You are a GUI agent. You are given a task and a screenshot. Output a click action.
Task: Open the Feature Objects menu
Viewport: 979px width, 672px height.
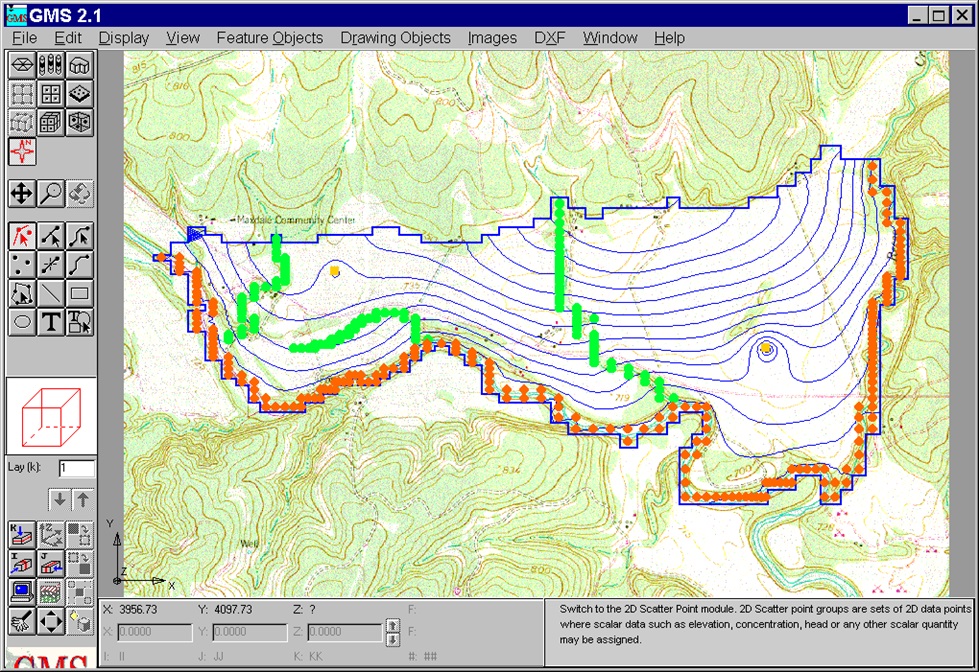pos(270,38)
